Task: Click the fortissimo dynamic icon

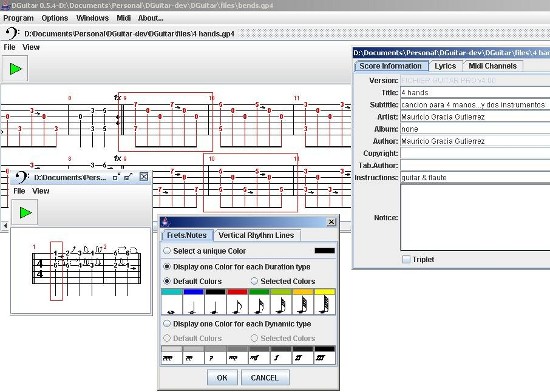Action: (303, 358)
